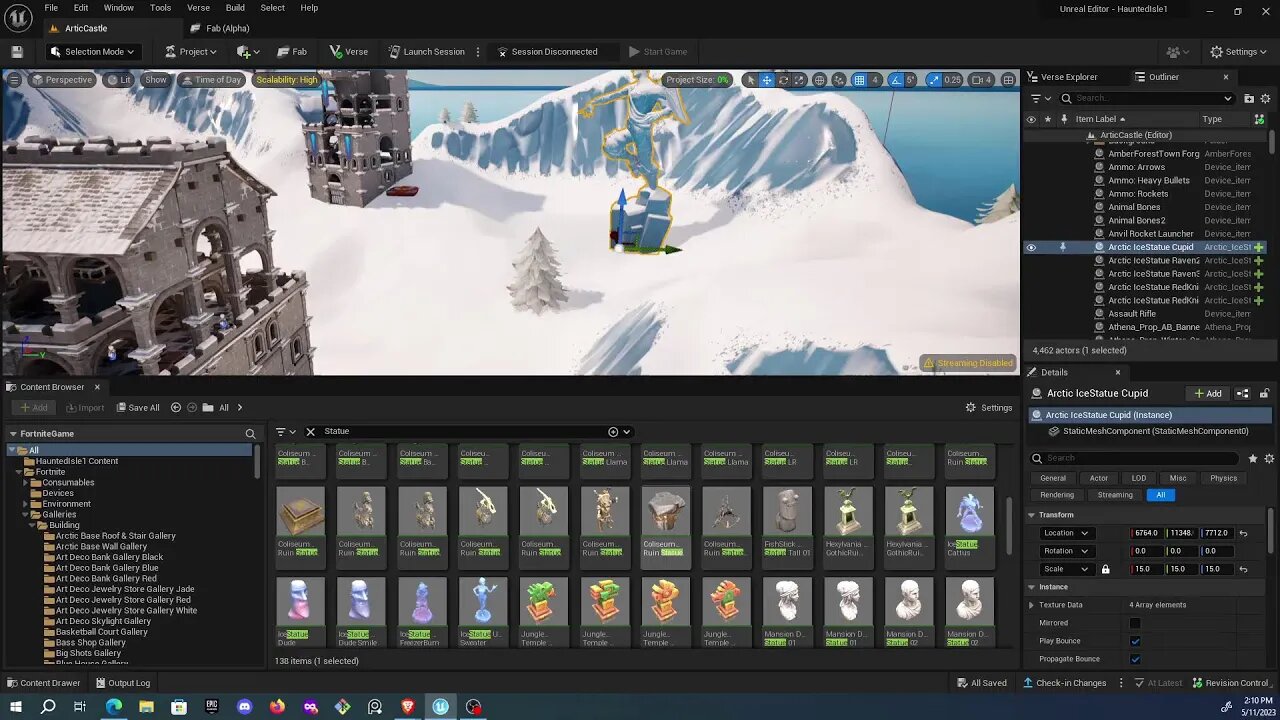
Task: Search the FortniteGame source tree
Action: click(x=250, y=434)
